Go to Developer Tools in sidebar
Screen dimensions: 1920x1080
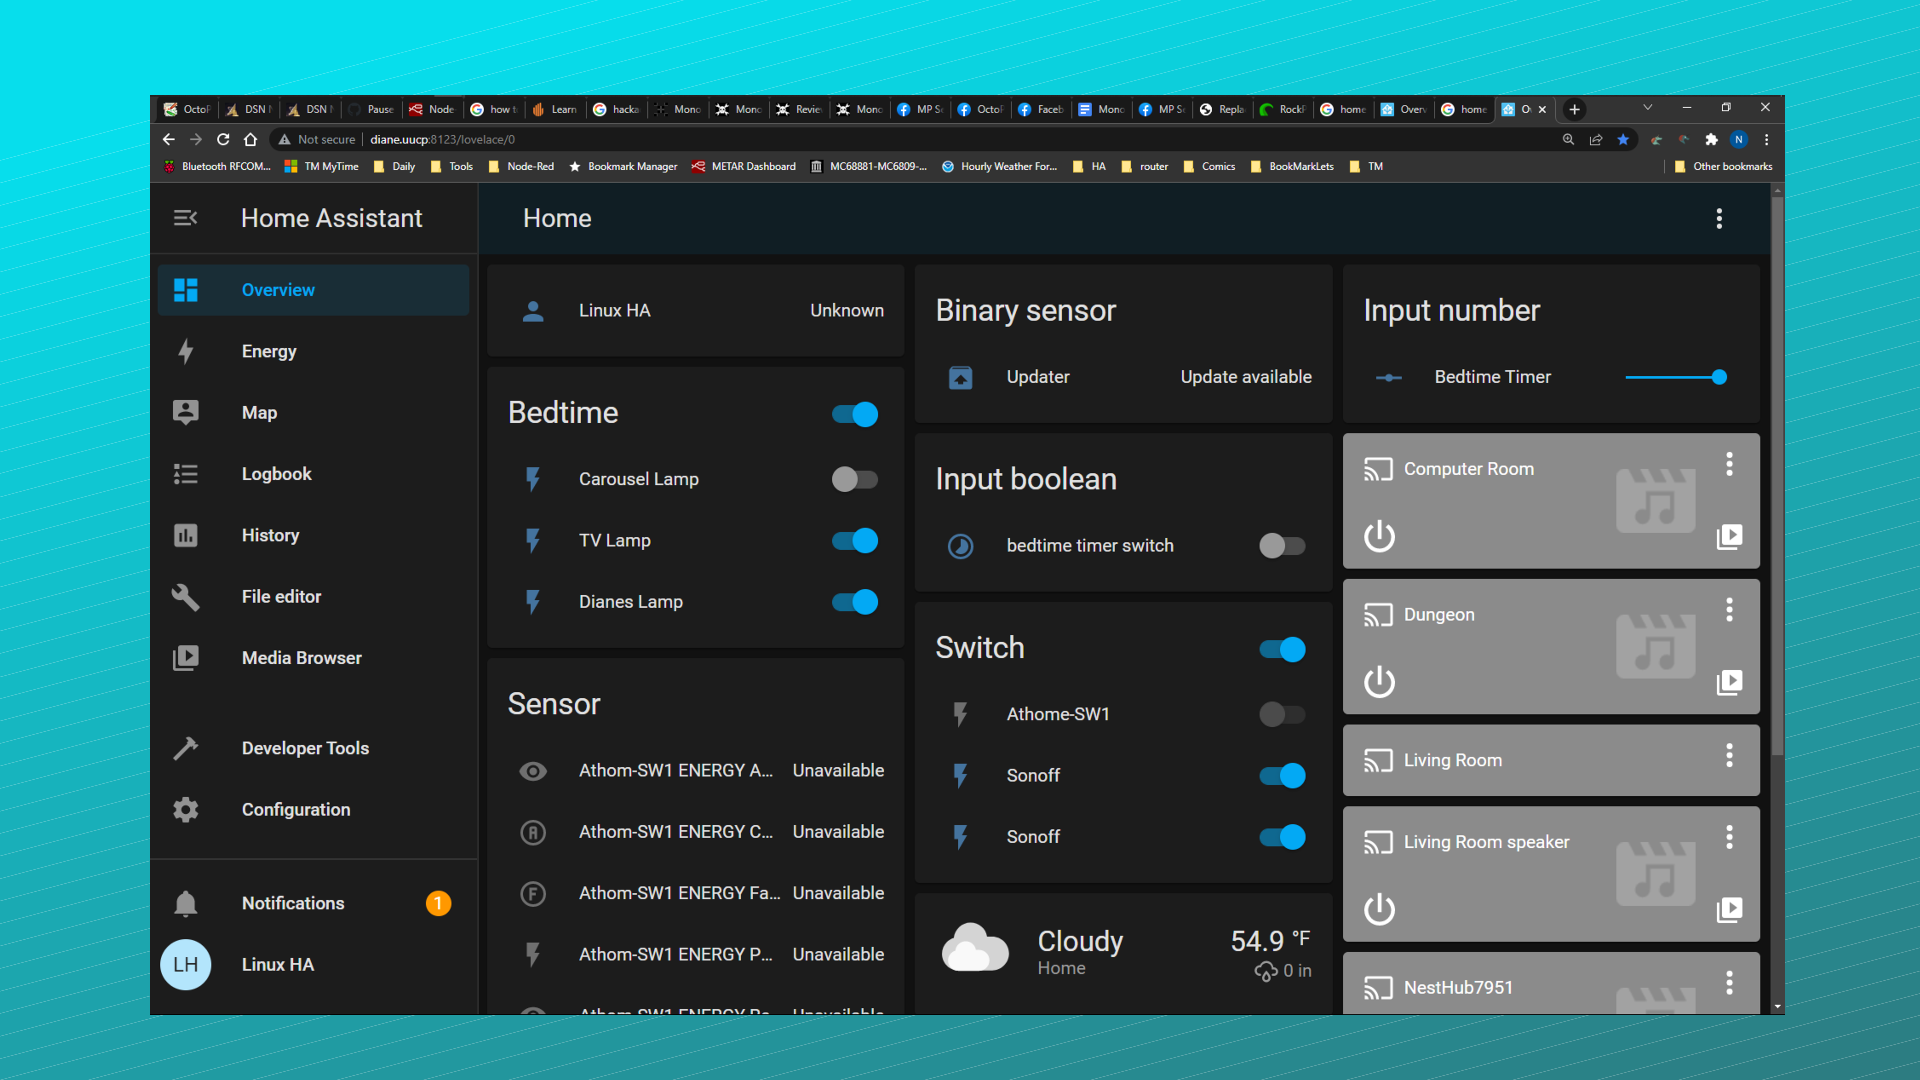pyautogui.click(x=305, y=748)
